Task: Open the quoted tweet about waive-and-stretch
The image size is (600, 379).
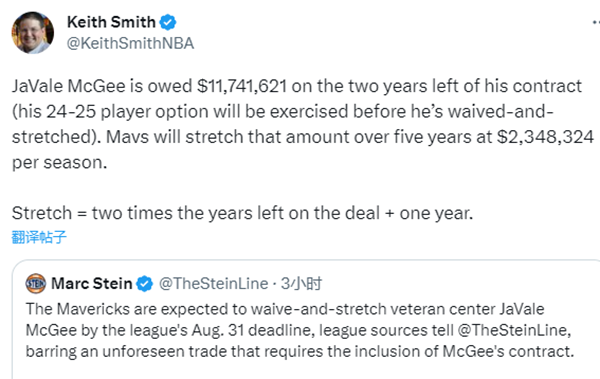Action: pos(306,319)
